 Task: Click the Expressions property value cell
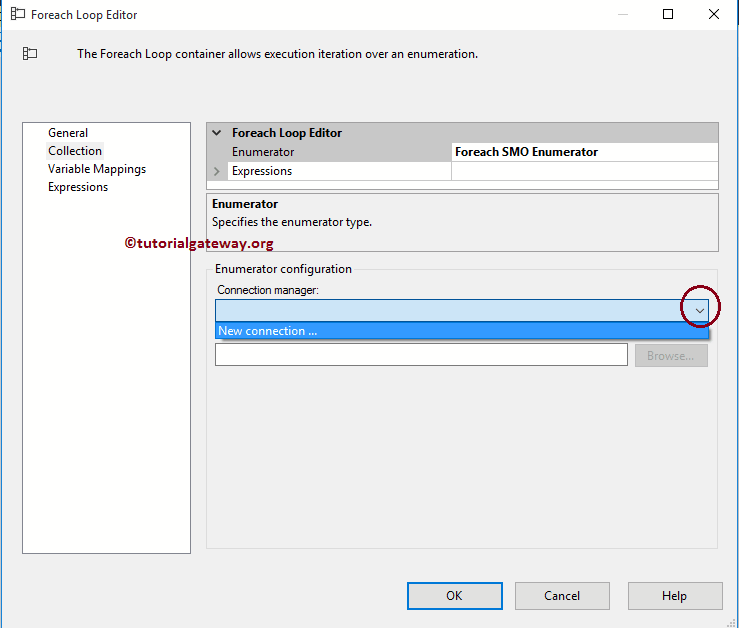584,171
